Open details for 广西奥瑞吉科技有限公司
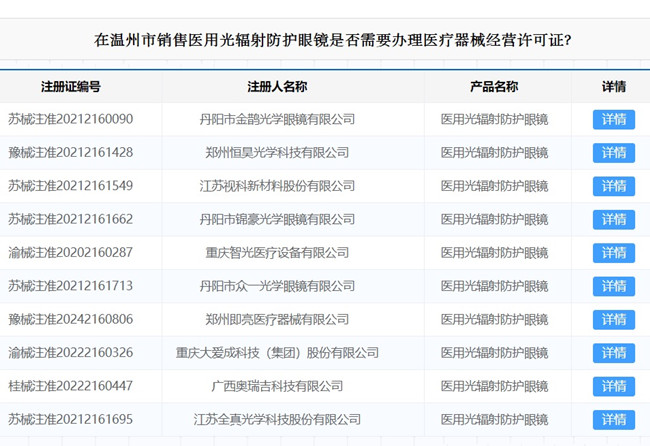This screenshot has height=446, width=650. 614,387
